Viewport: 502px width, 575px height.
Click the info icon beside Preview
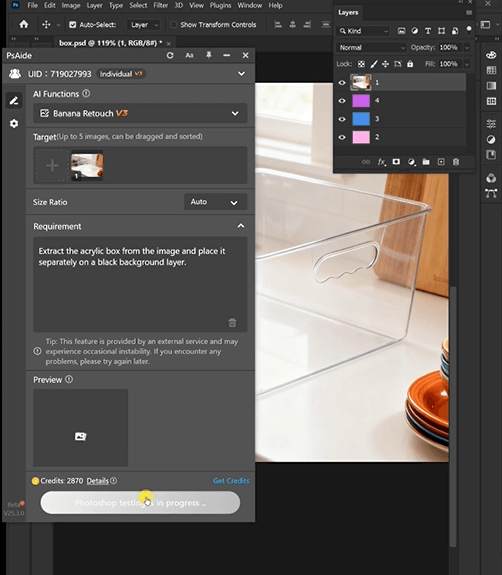coord(69,379)
